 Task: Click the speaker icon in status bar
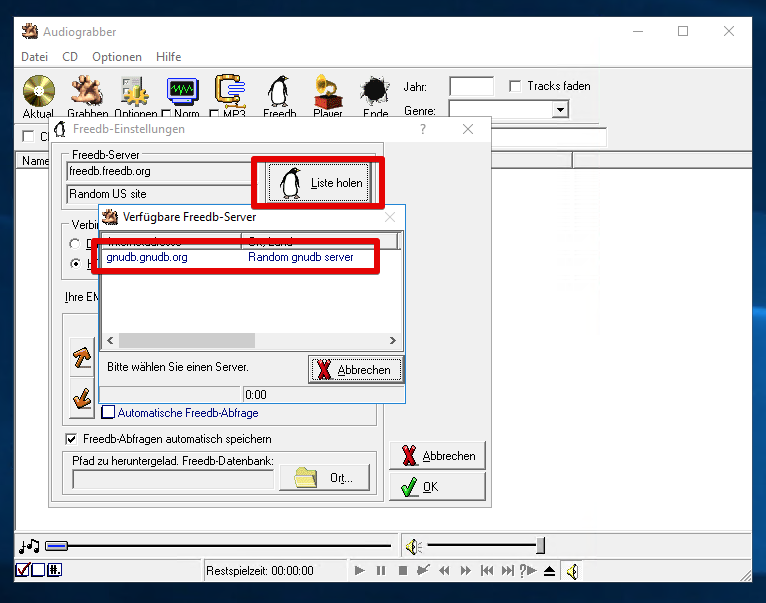(x=573, y=571)
